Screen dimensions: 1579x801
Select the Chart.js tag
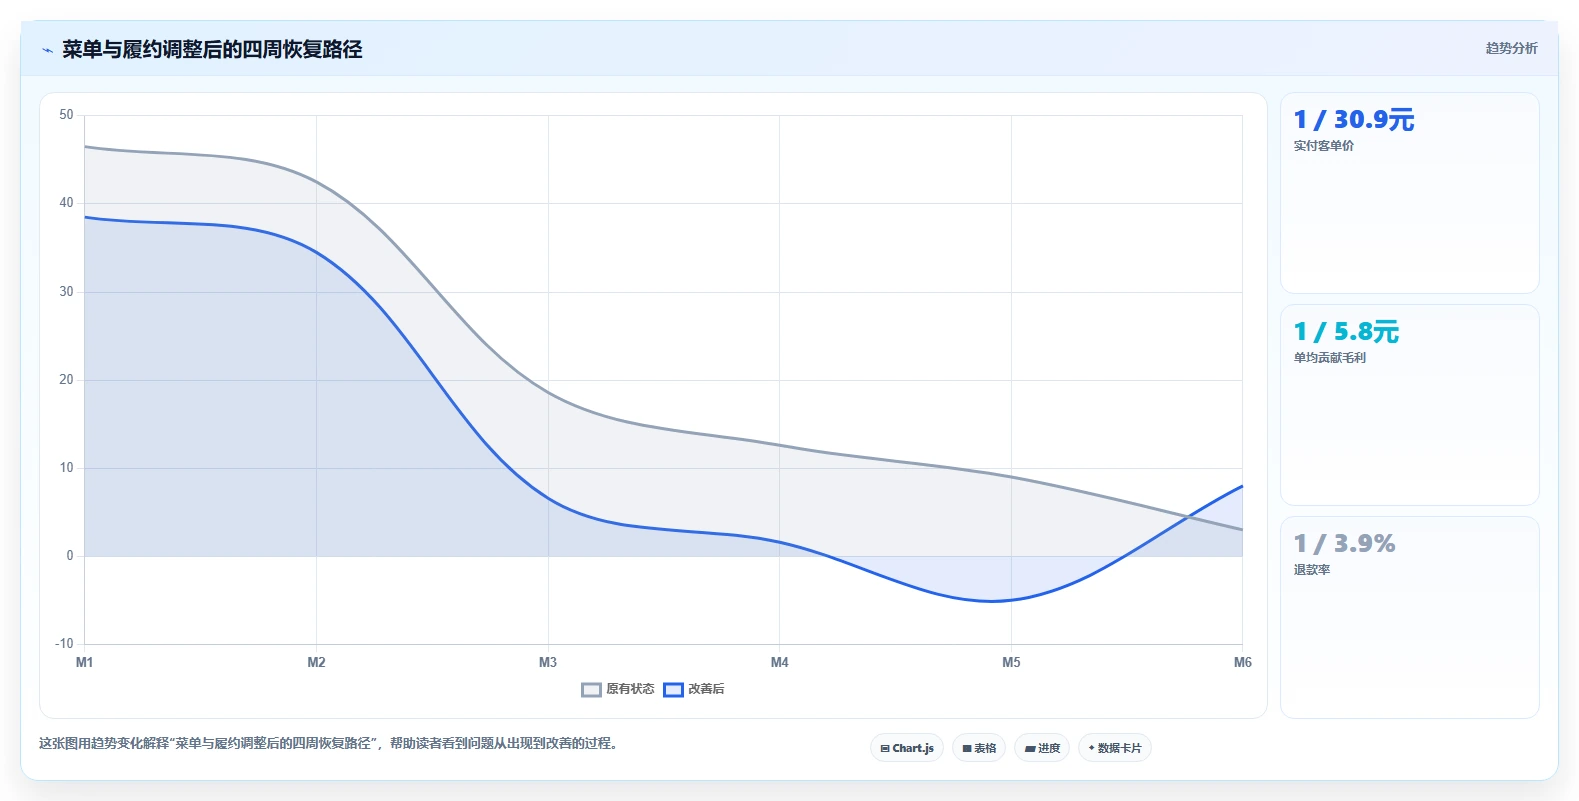[x=907, y=748]
